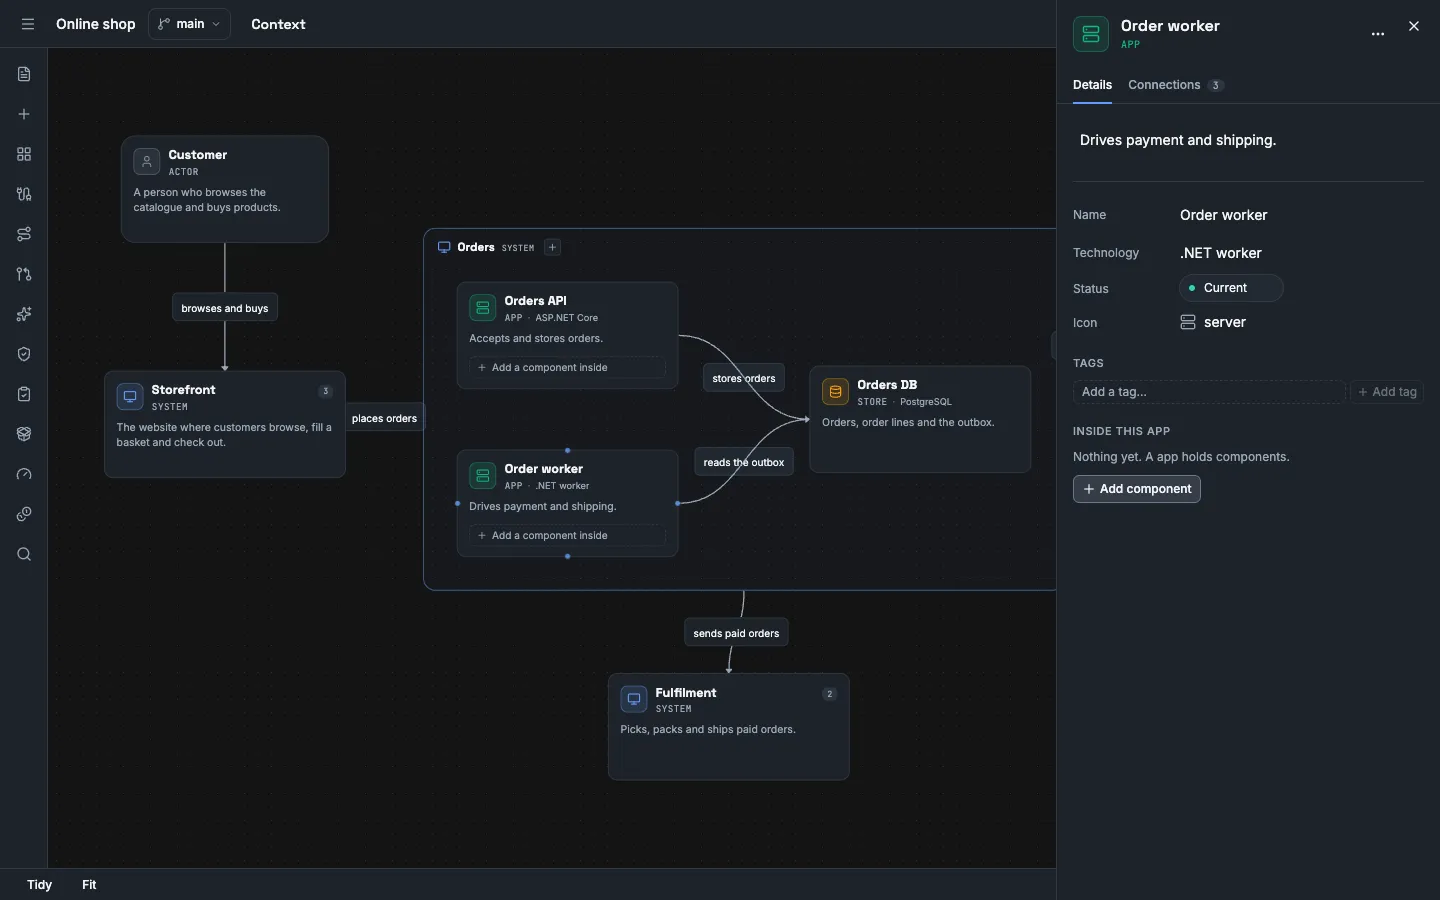Open the clipboard check icon in sidebar
The width and height of the screenshot is (1440, 900).
tap(24, 394)
